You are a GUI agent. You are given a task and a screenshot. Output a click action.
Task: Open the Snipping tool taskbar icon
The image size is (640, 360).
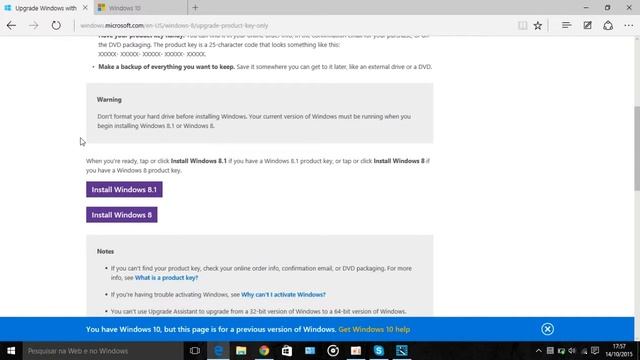pyautogui.click(x=402, y=351)
